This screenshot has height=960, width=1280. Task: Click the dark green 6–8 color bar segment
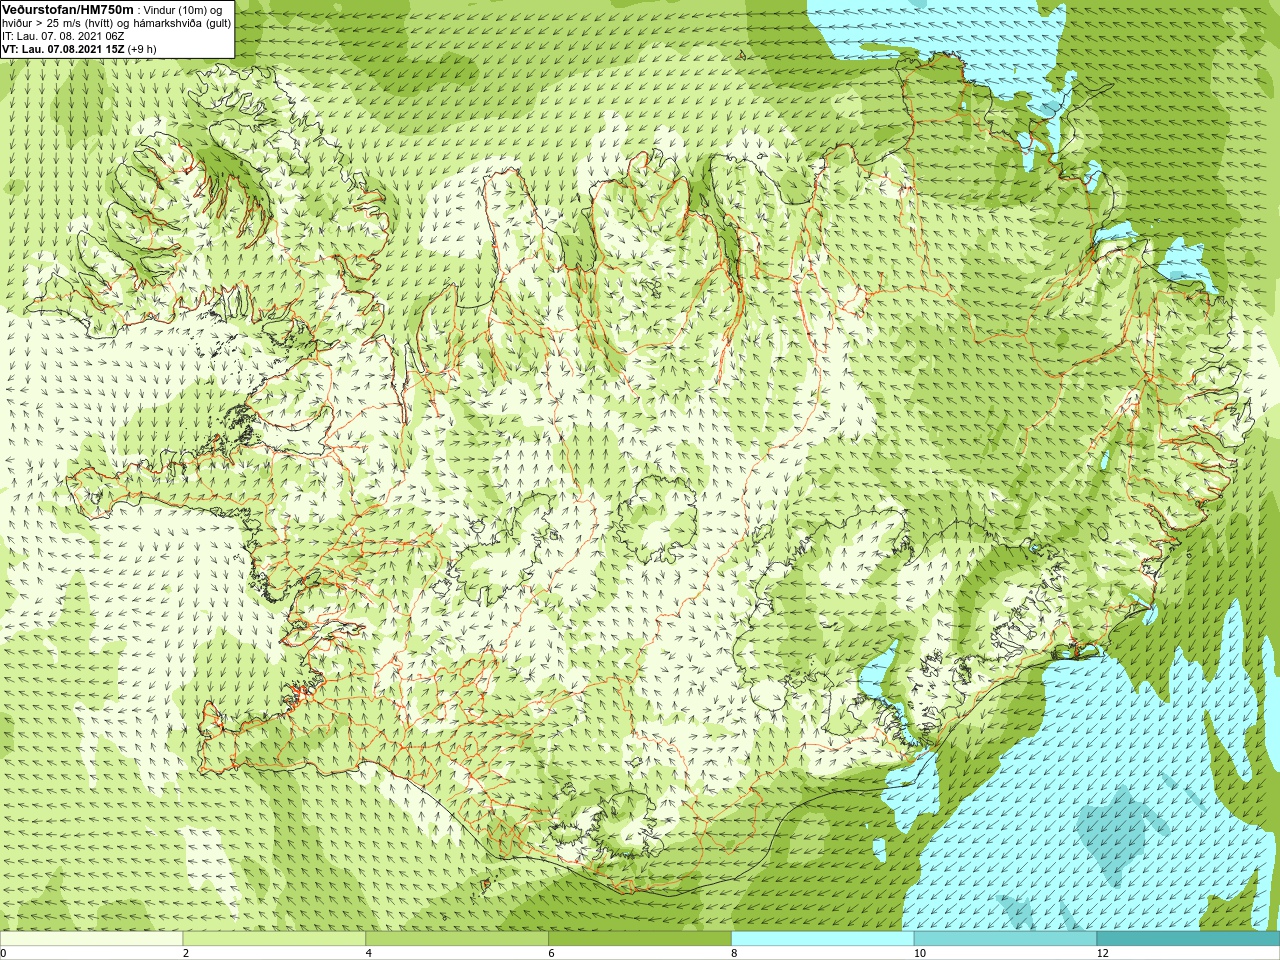[640, 938]
